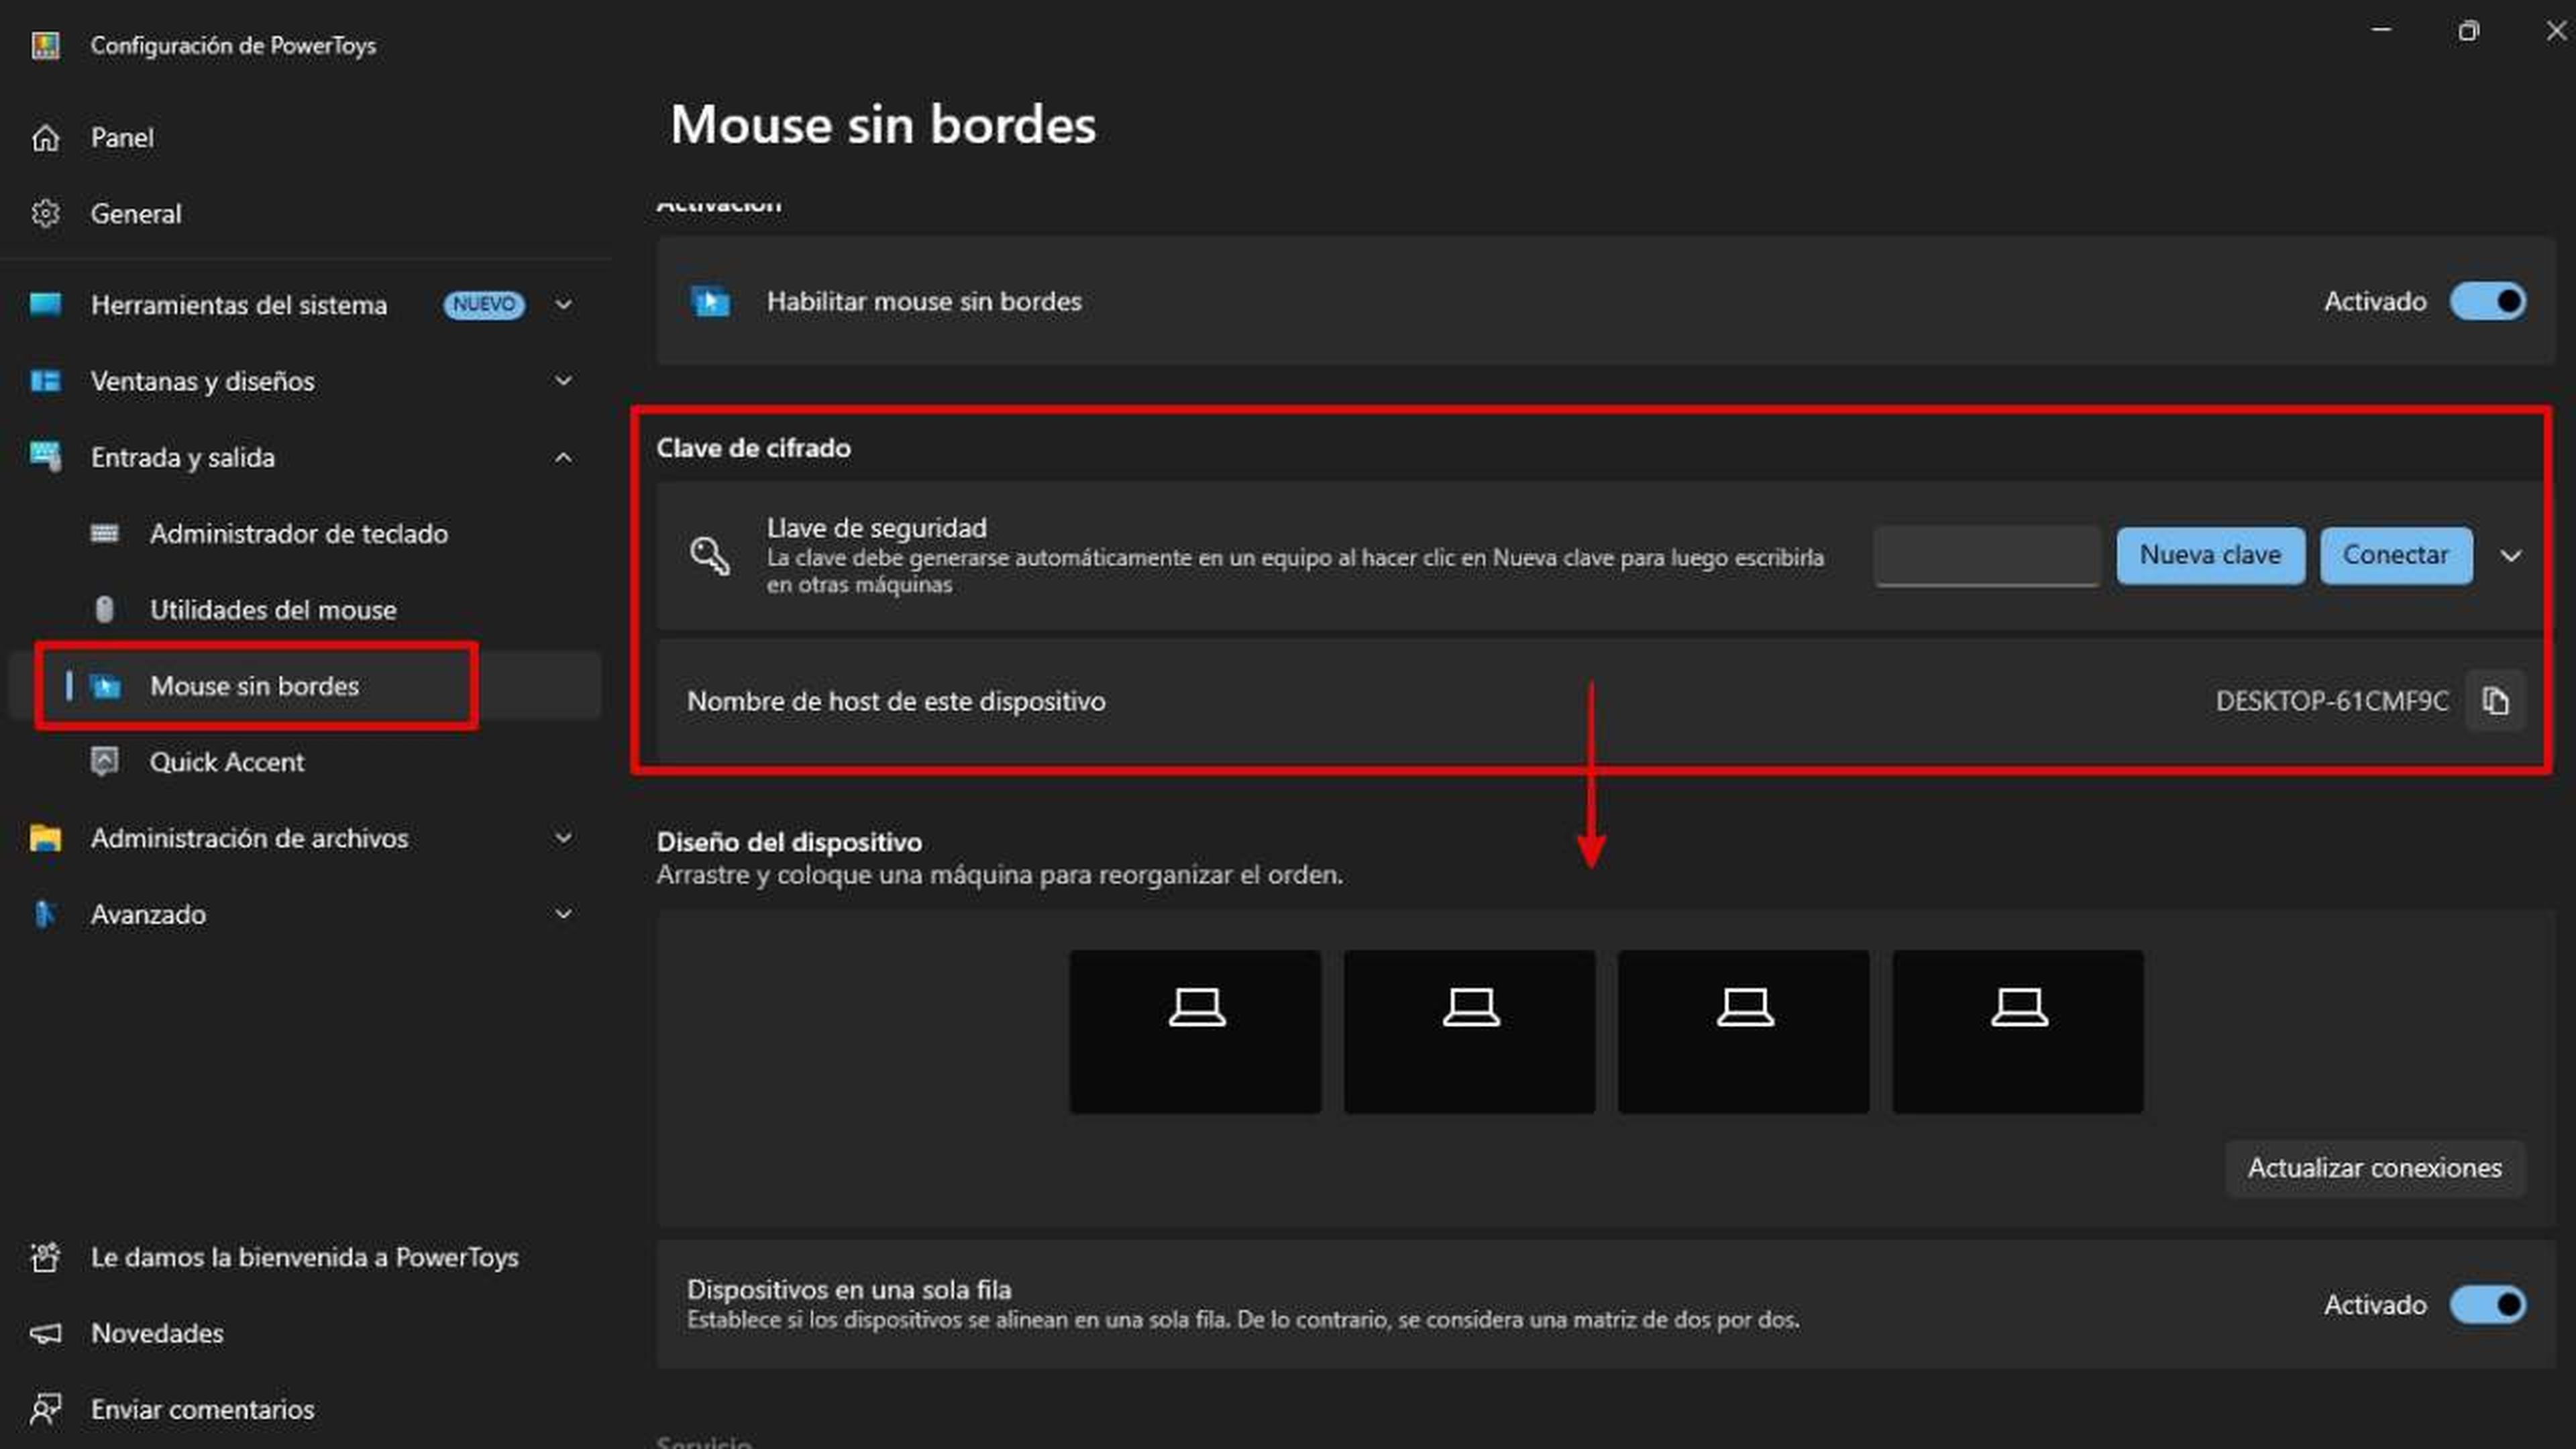Click the Enviar comentarios feedback icon
This screenshot has height=1449, width=2576.
45,1409
